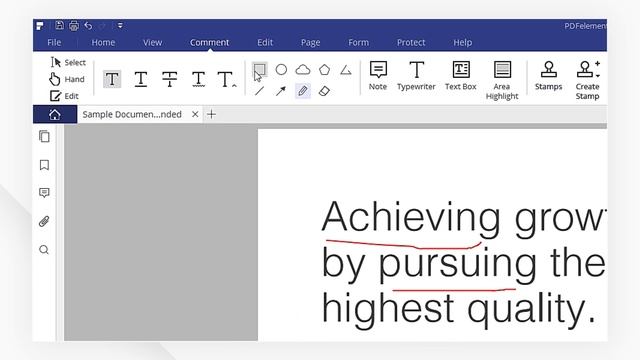Go to the Home start page tab

coord(55,114)
